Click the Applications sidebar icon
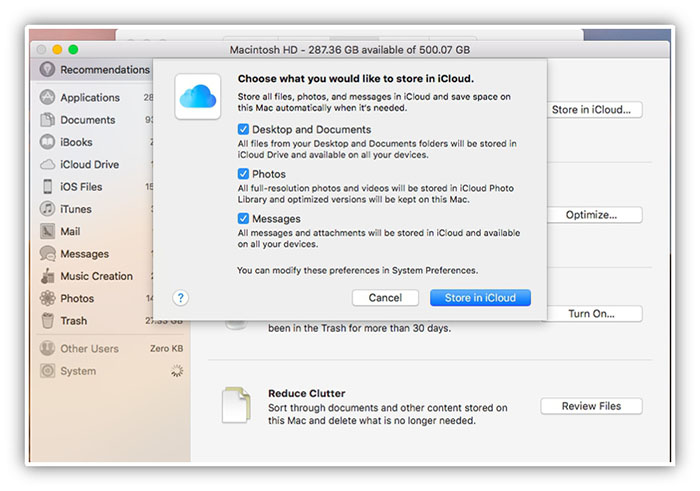This screenshot has width=700, height=491. (47, 97)
